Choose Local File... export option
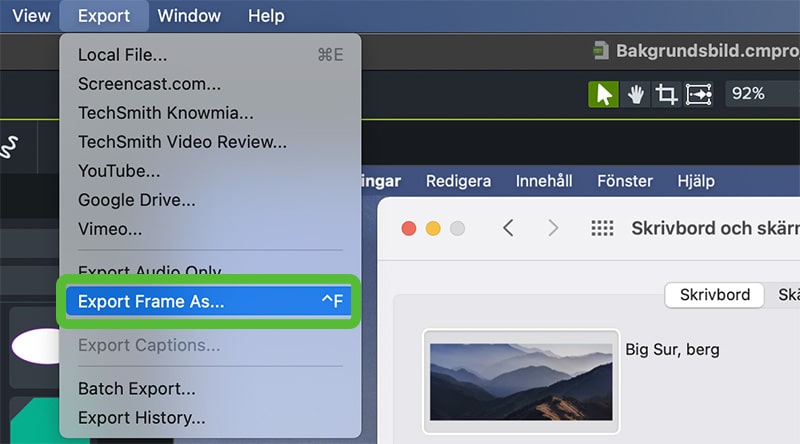800x444 pixels. pos(210,55)
